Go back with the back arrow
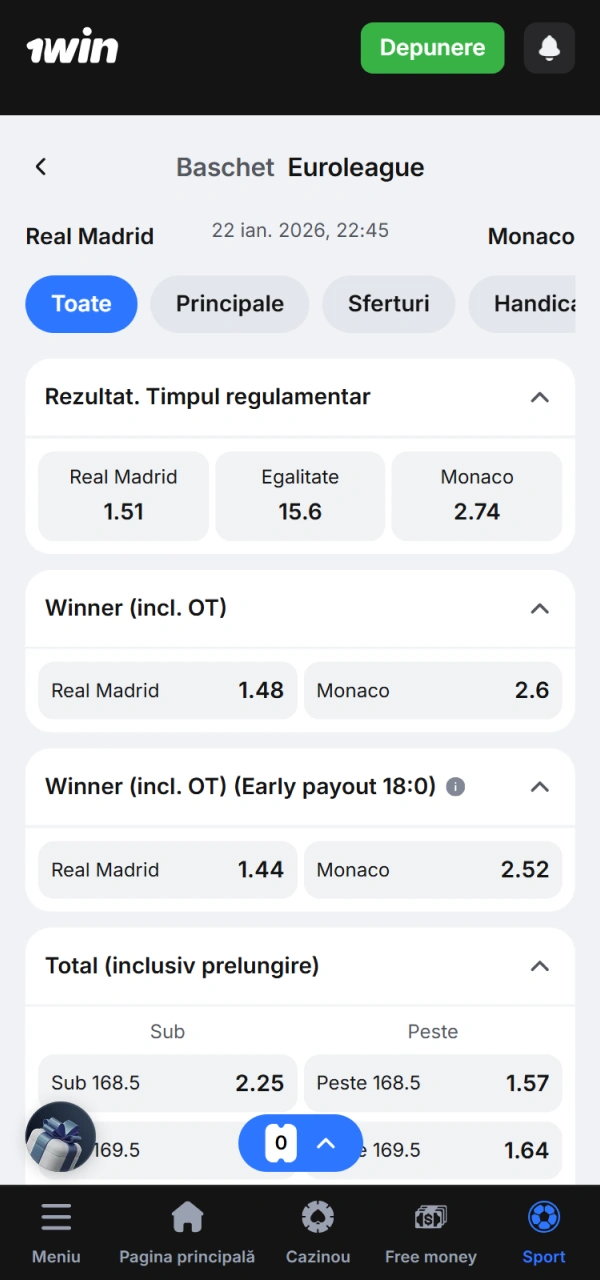The image size is (600, 1280). tap(40, 166)
